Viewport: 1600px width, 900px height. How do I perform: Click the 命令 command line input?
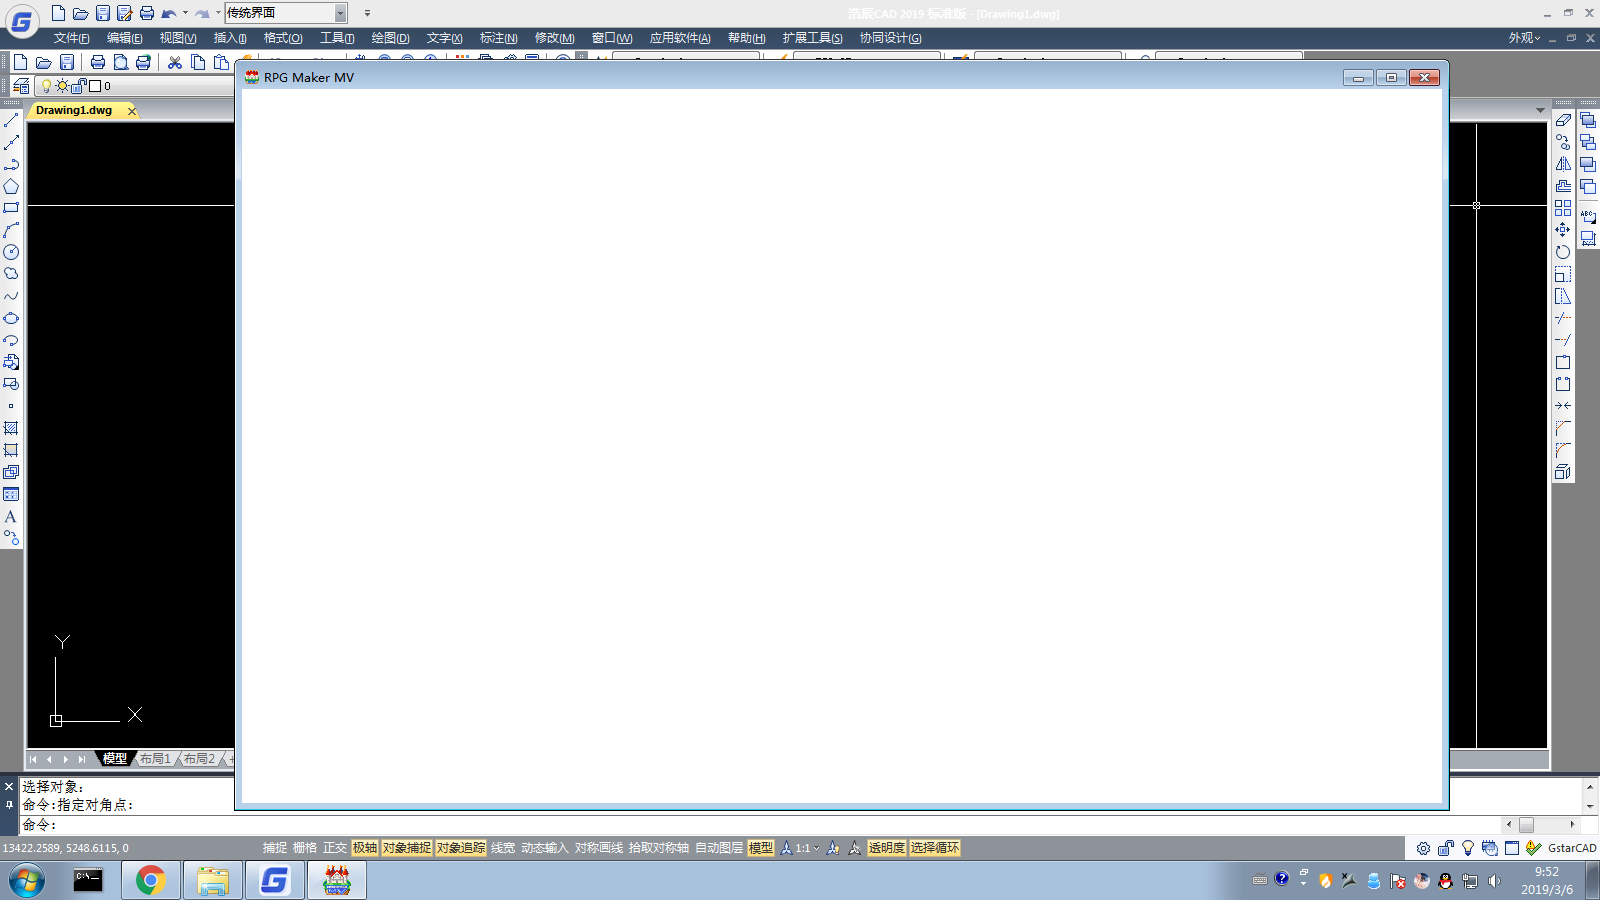[x=760, y=825]
